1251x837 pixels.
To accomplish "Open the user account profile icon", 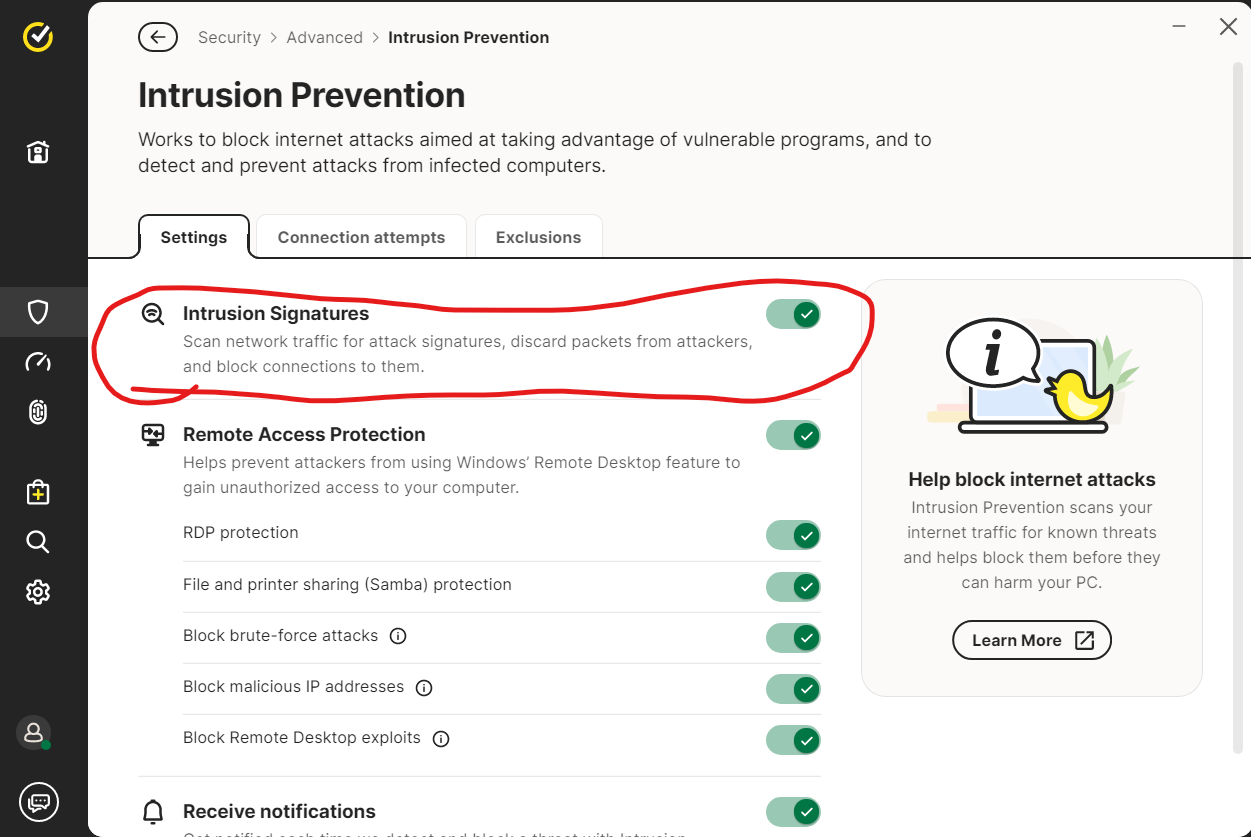I will (x=34, y=732).
